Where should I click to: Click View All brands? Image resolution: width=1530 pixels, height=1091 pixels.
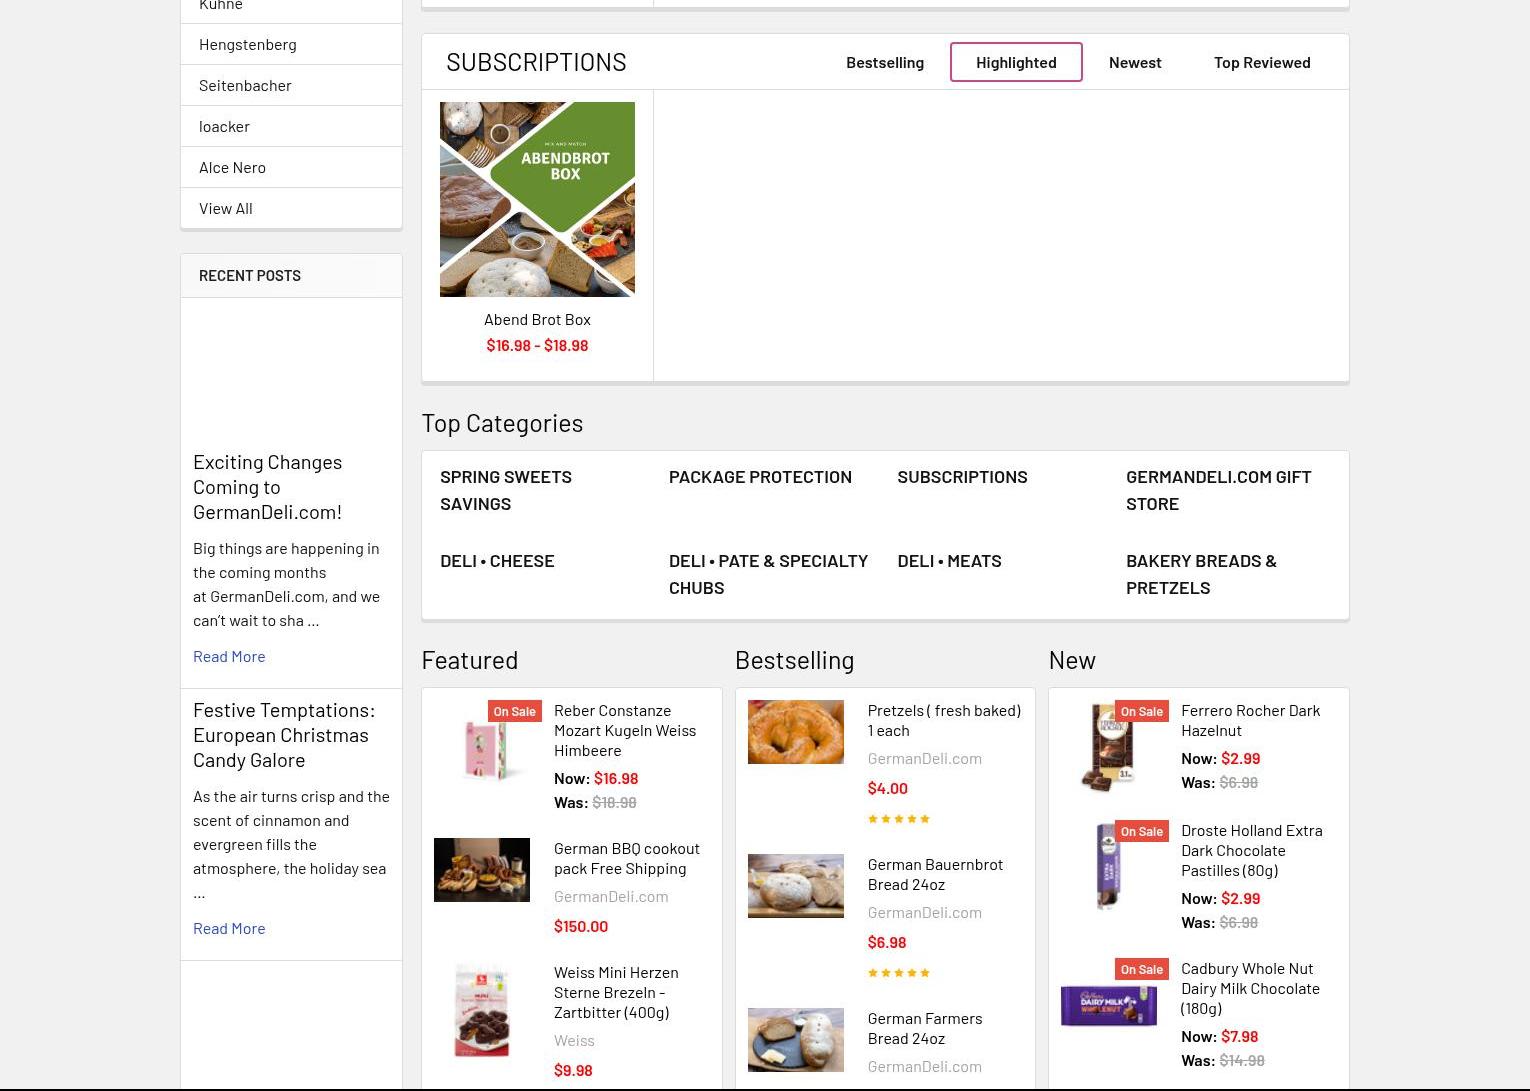[225, 208]
